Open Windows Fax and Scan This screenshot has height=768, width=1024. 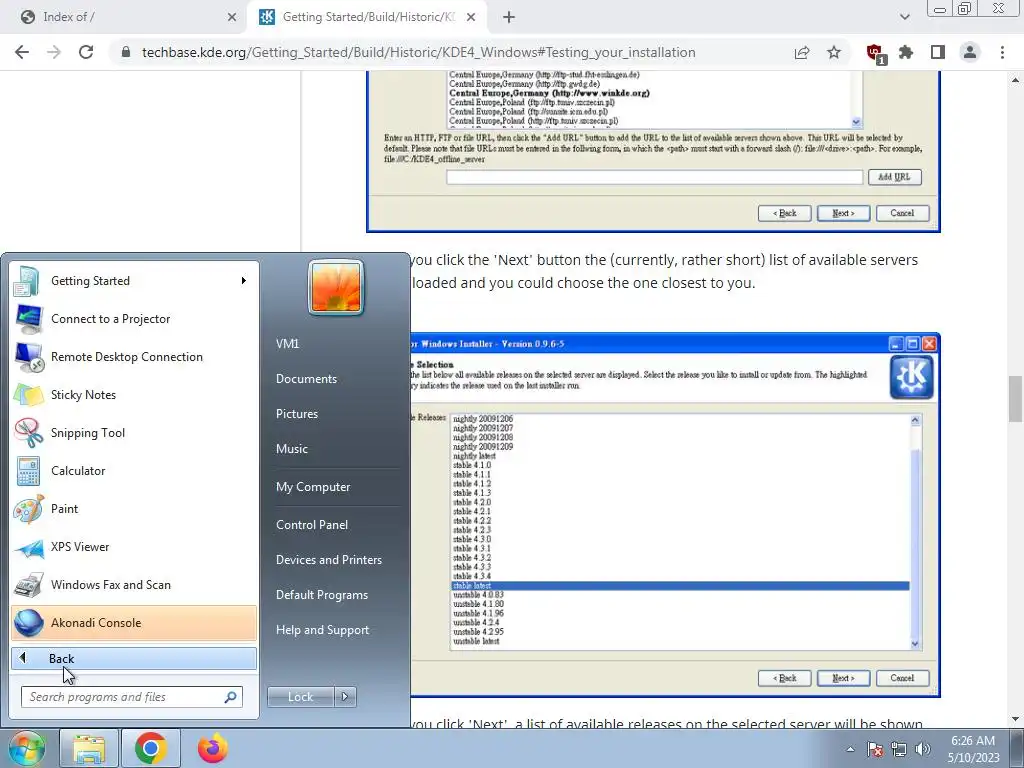point(134,584)
